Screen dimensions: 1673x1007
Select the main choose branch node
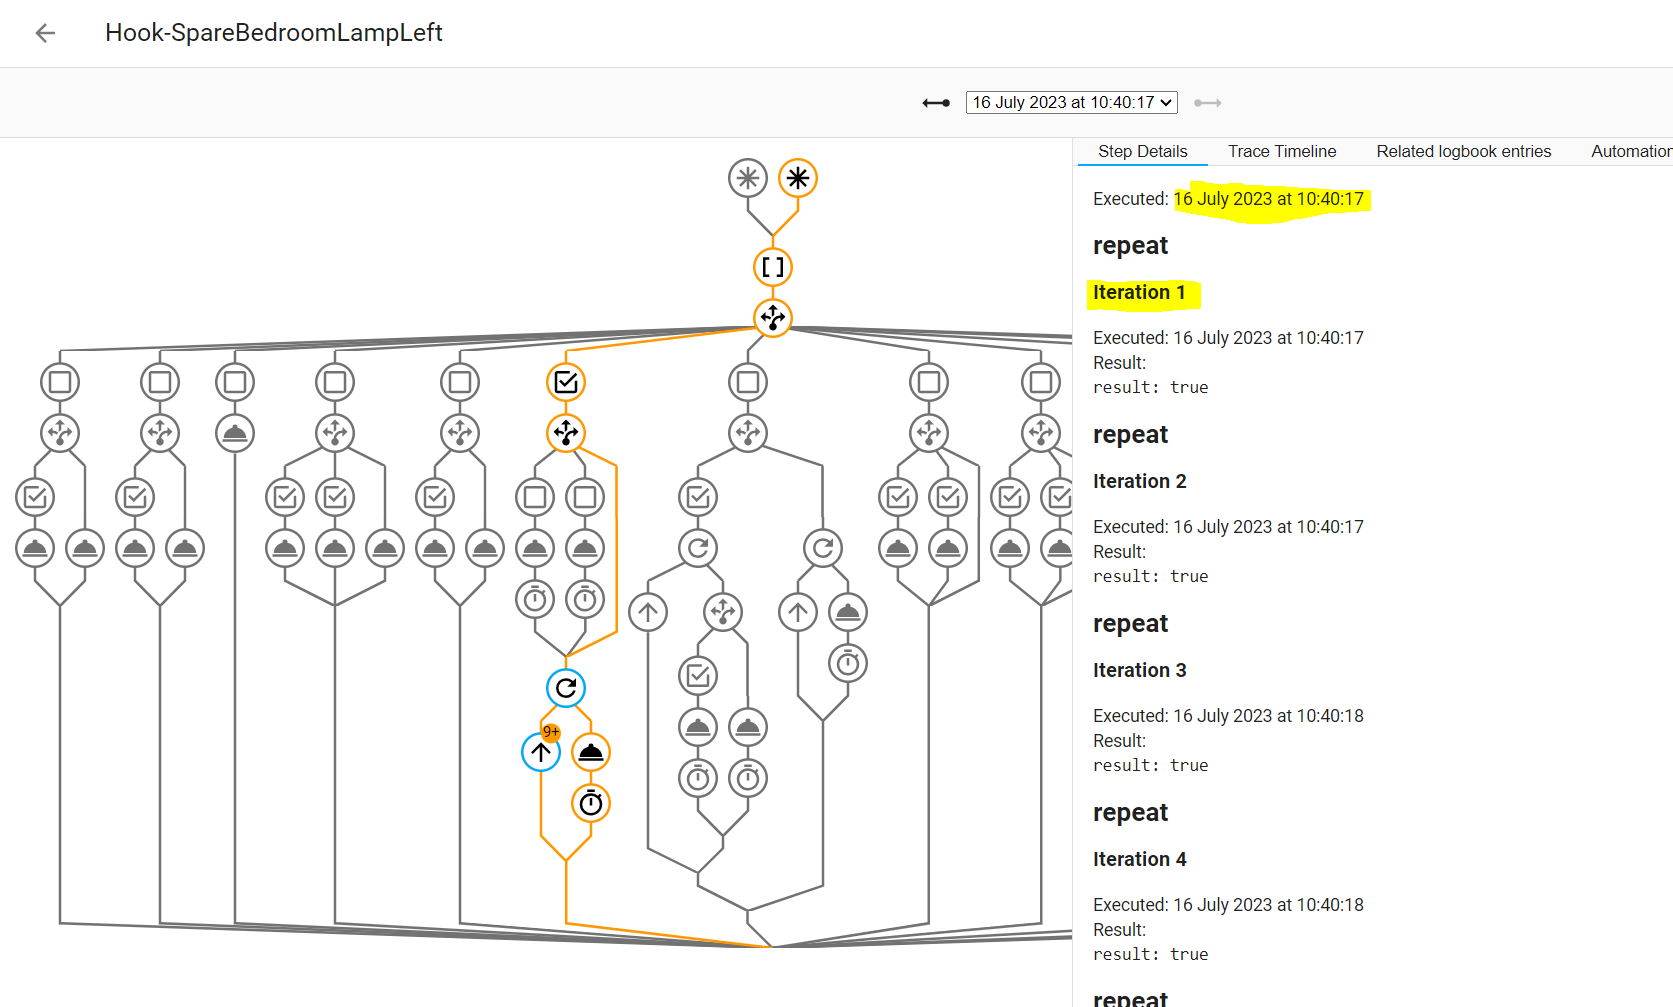tap(771, 319)
